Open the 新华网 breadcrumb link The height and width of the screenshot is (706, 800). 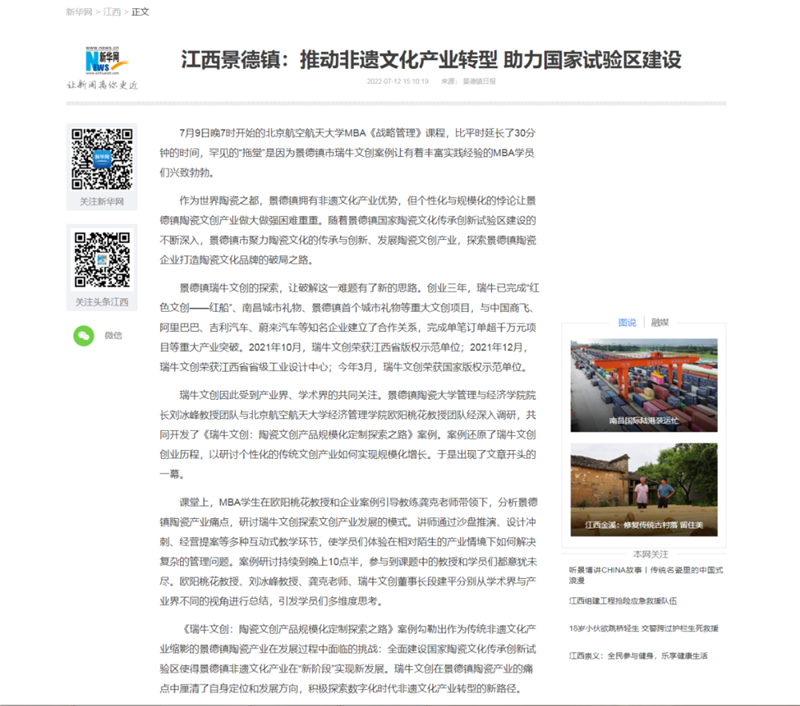(x=79, y=12)
